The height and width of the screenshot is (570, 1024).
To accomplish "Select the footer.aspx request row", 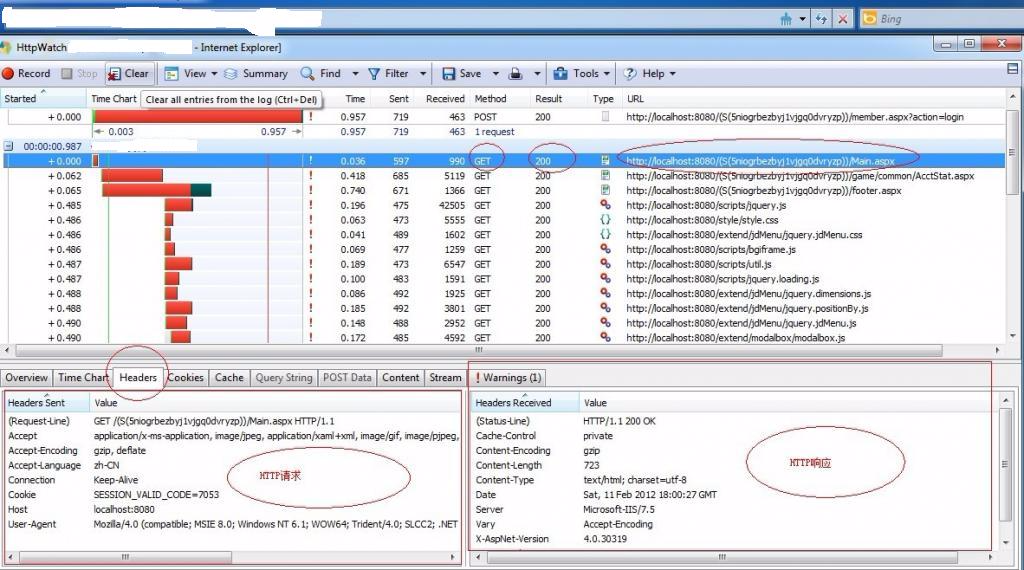I will click(503, 191).
